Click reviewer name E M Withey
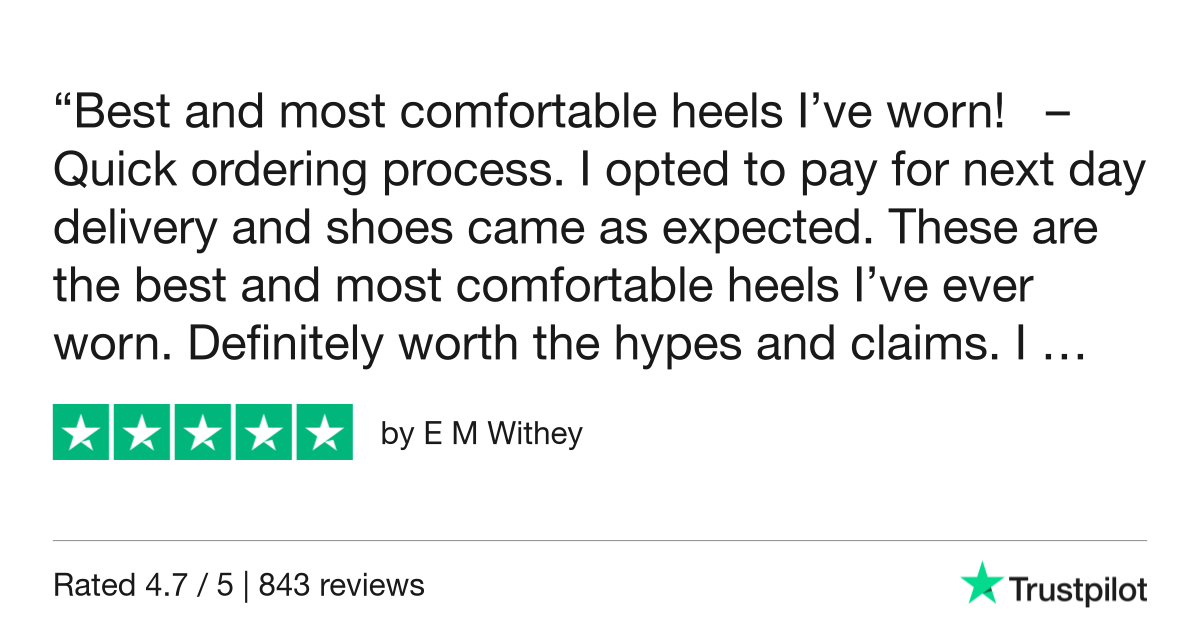1200x627 pixels. point(482,435)
